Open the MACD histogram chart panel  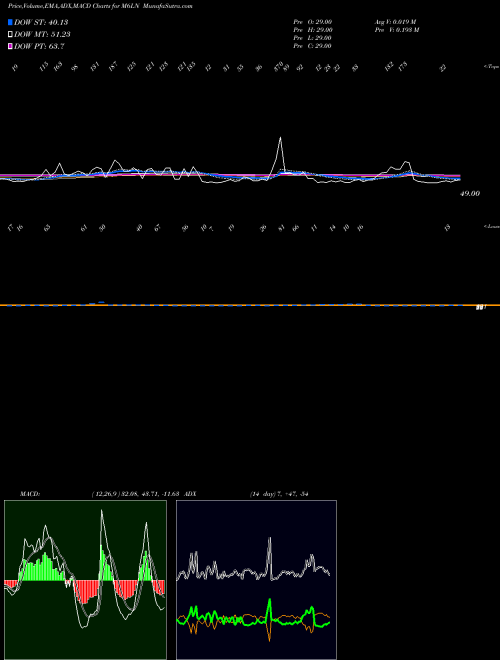point(85,580)
